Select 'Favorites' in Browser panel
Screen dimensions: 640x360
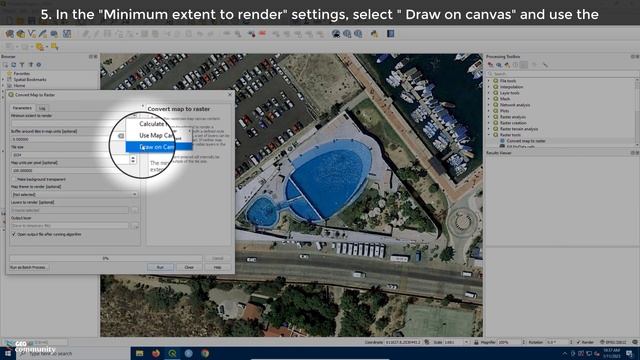point(21,73)
